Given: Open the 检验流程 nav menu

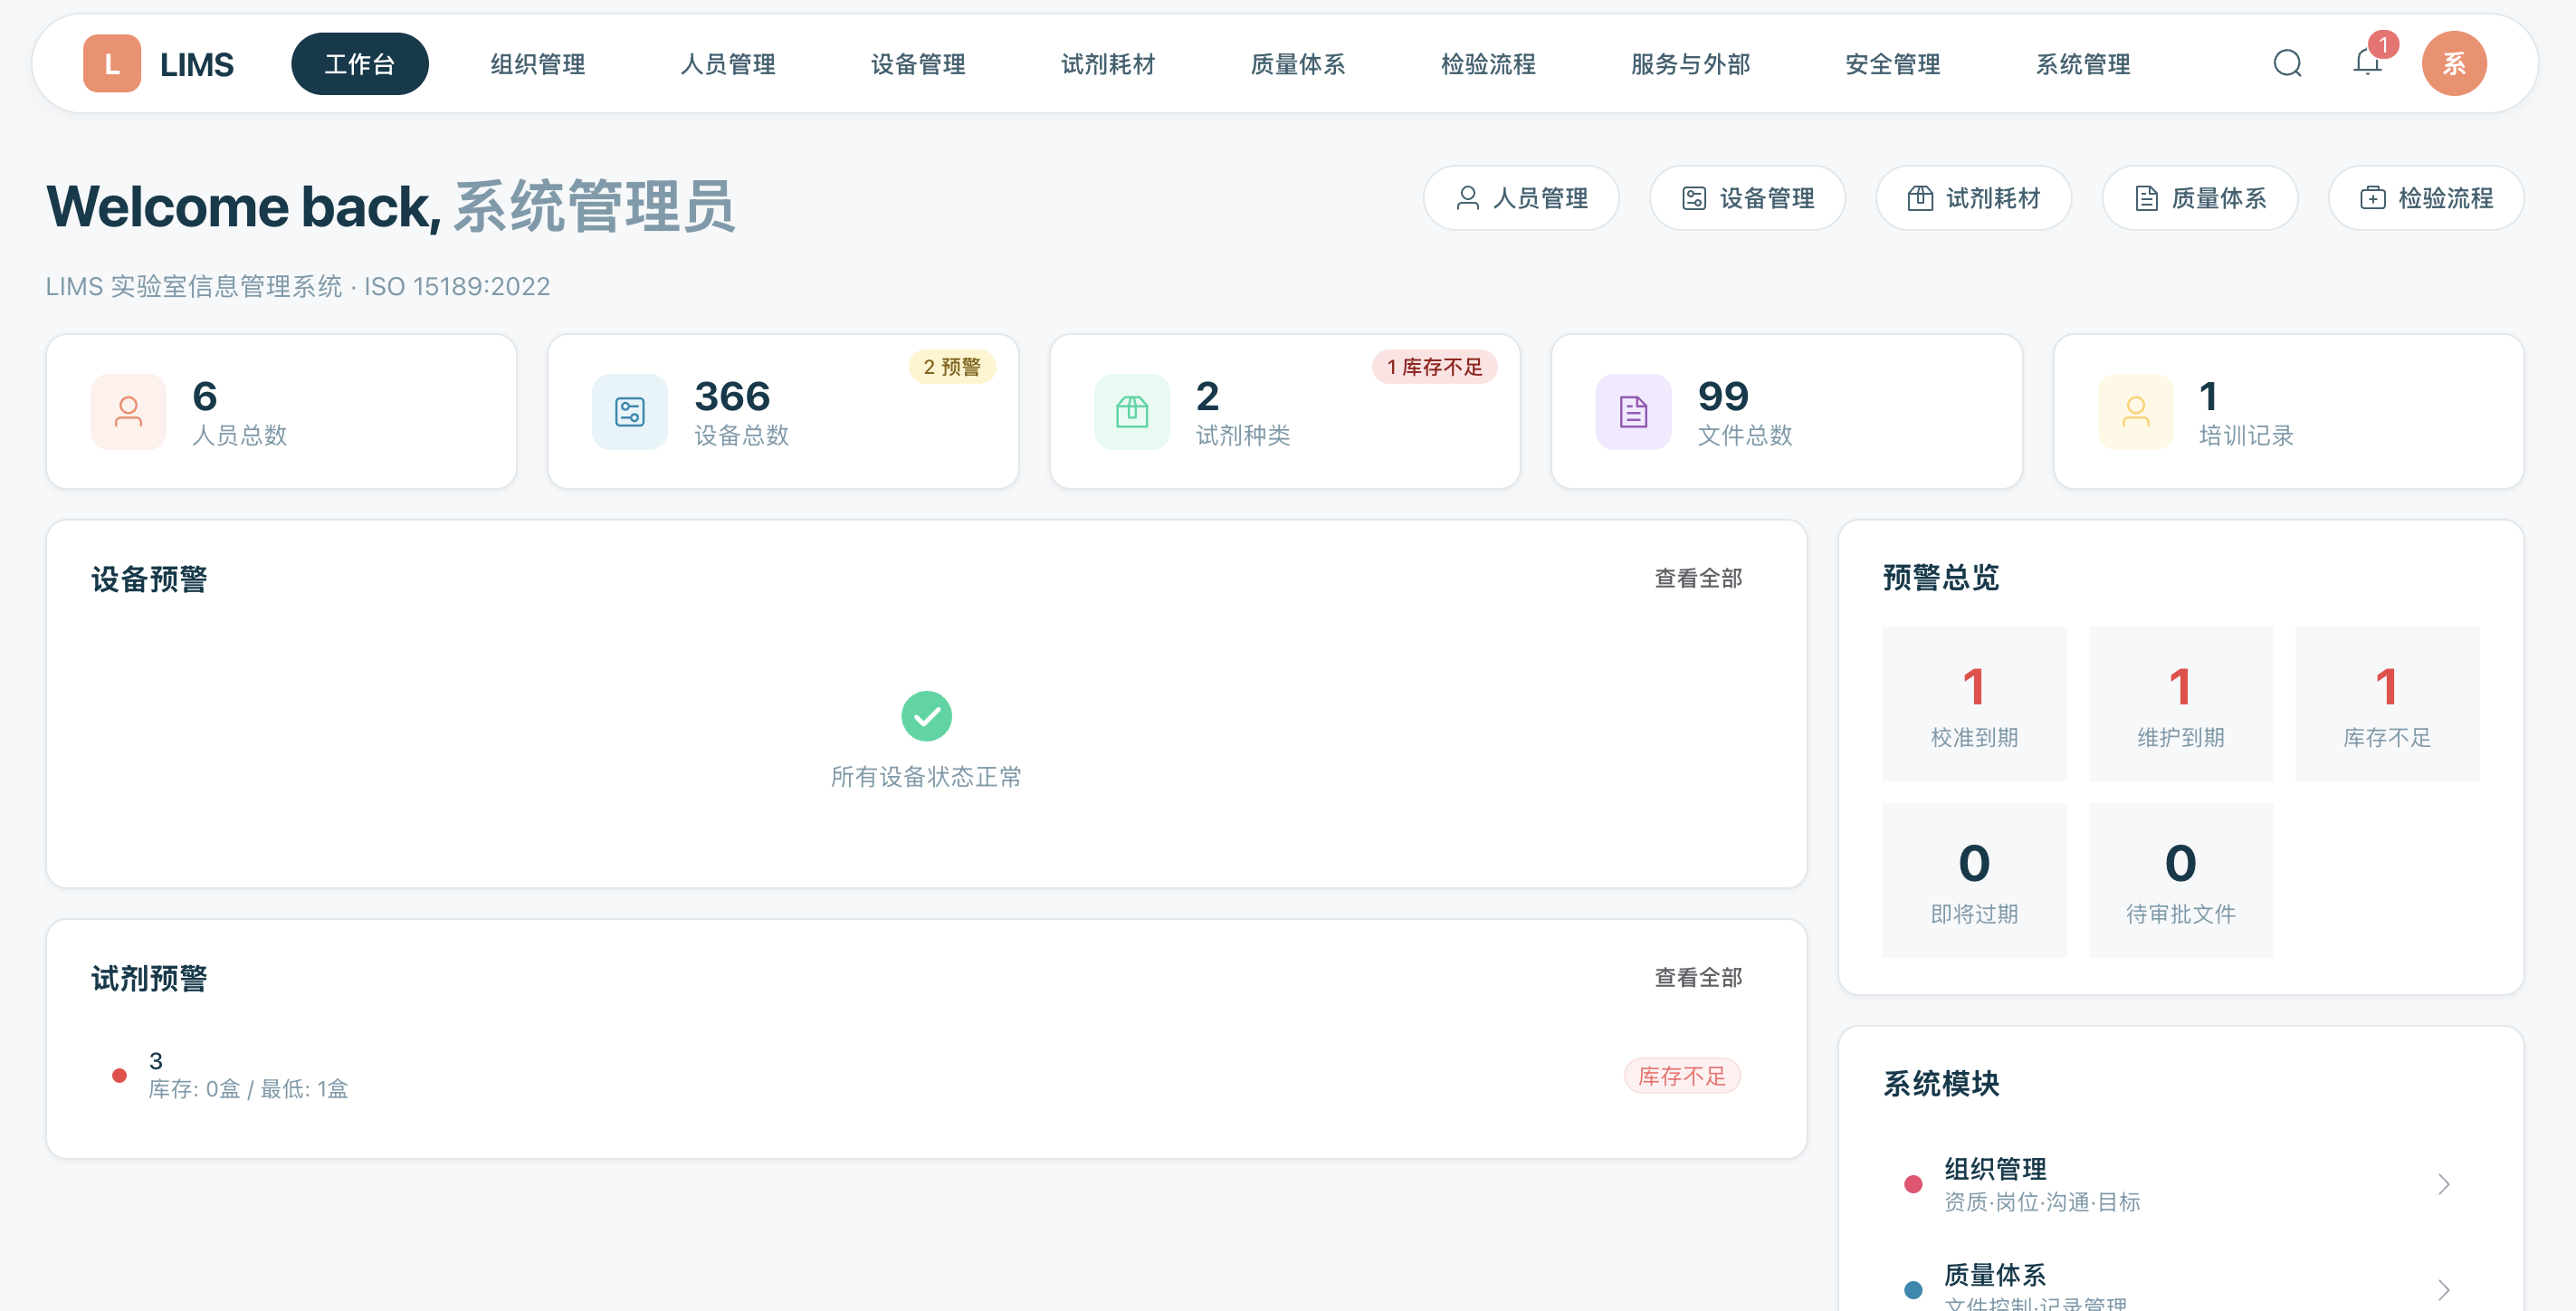Looking at the screenshot, I should point(1488,64).
